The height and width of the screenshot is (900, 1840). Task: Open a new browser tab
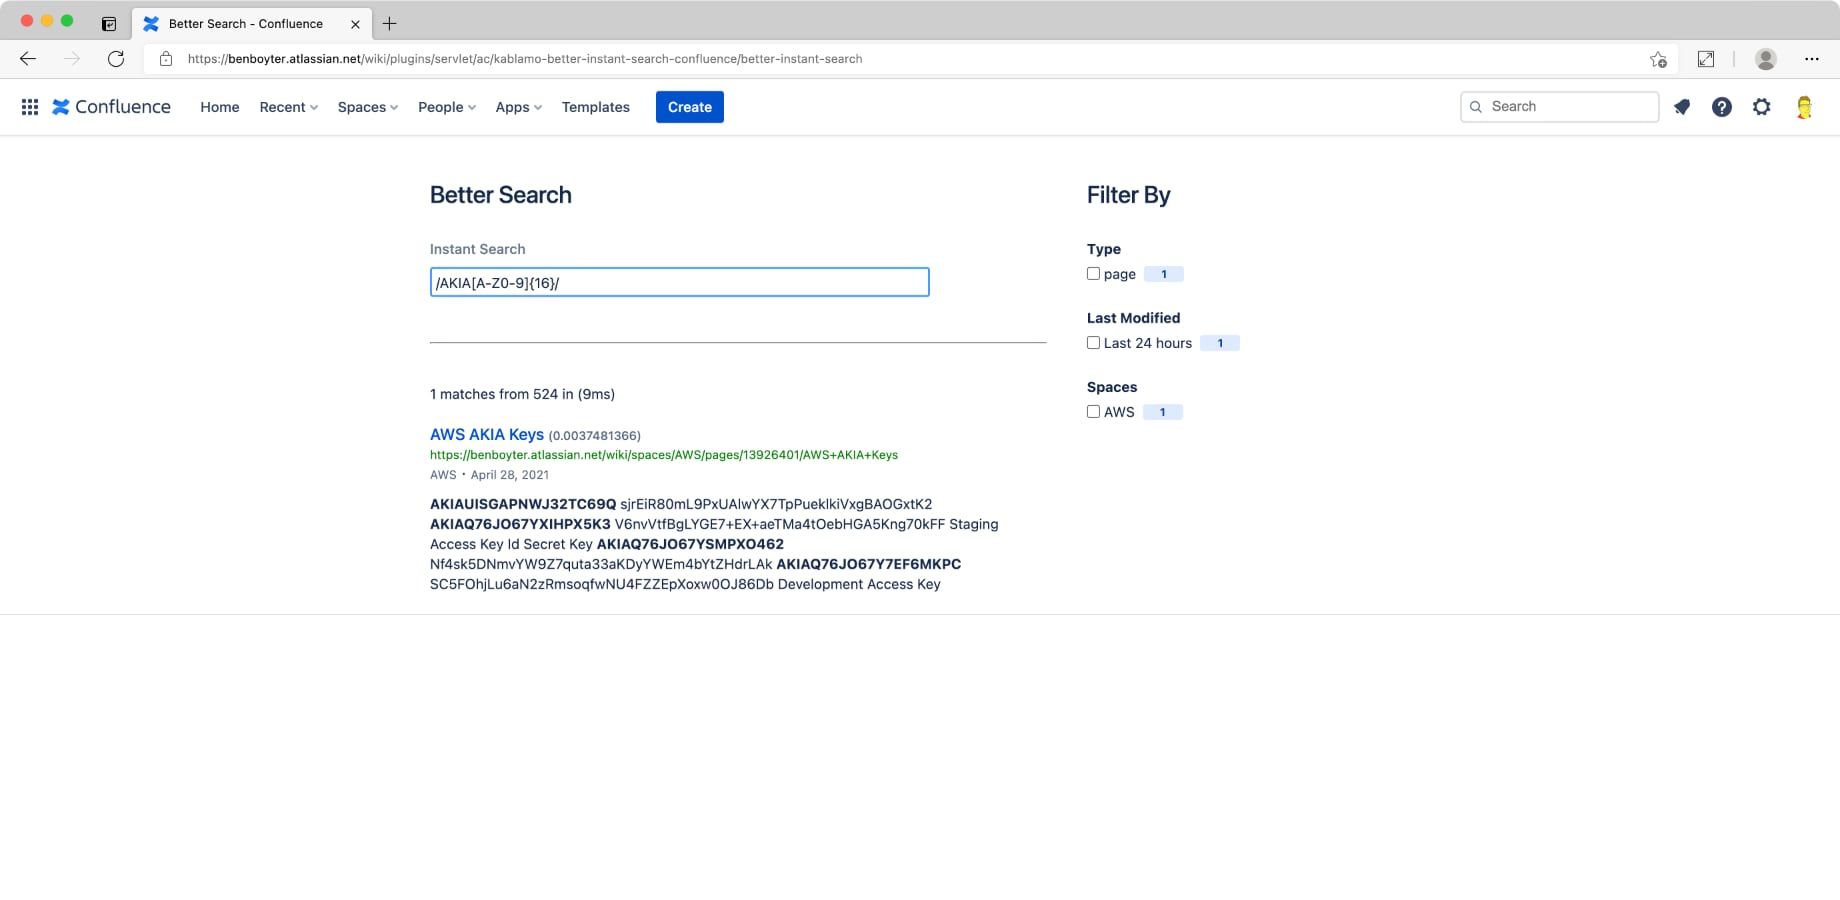390,23
